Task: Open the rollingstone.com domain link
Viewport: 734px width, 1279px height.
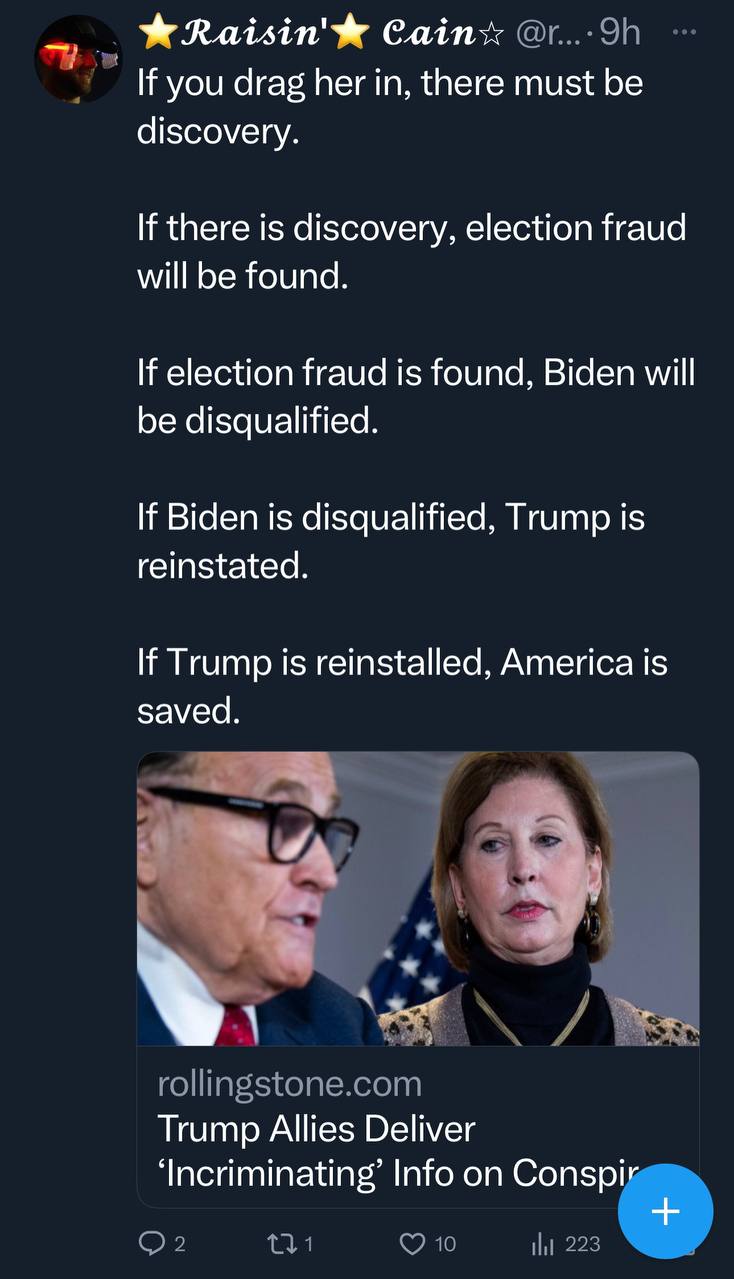Action: tap(289, 1083)
